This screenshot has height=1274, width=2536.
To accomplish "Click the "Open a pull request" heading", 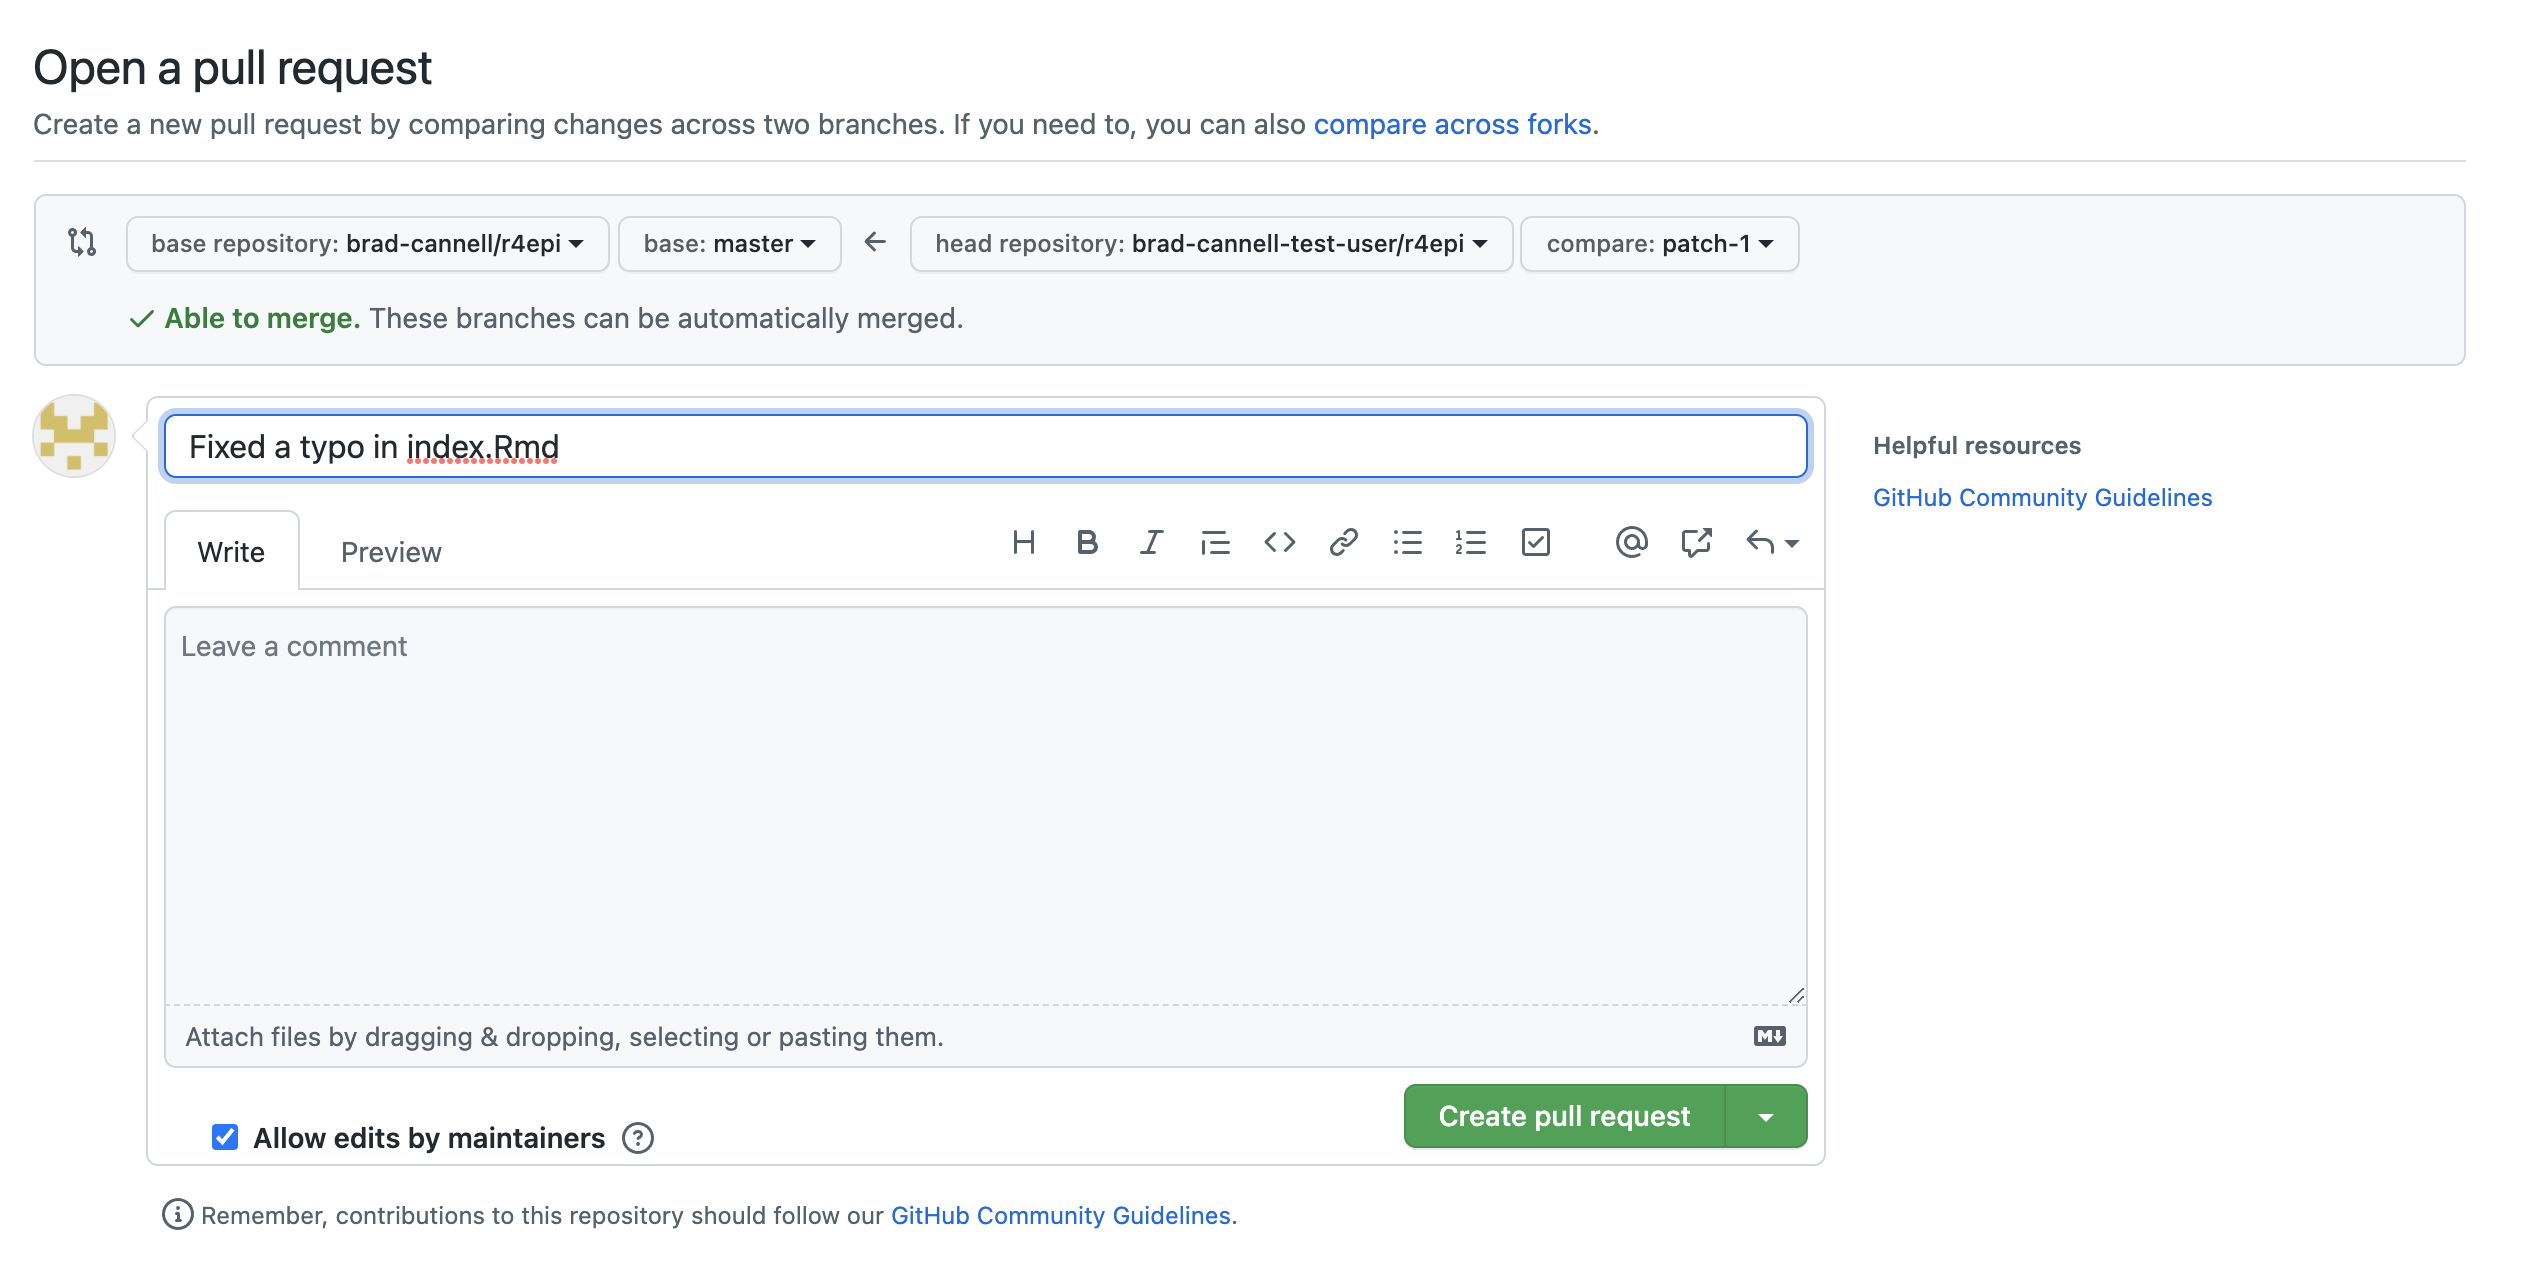I will point(232,68).
